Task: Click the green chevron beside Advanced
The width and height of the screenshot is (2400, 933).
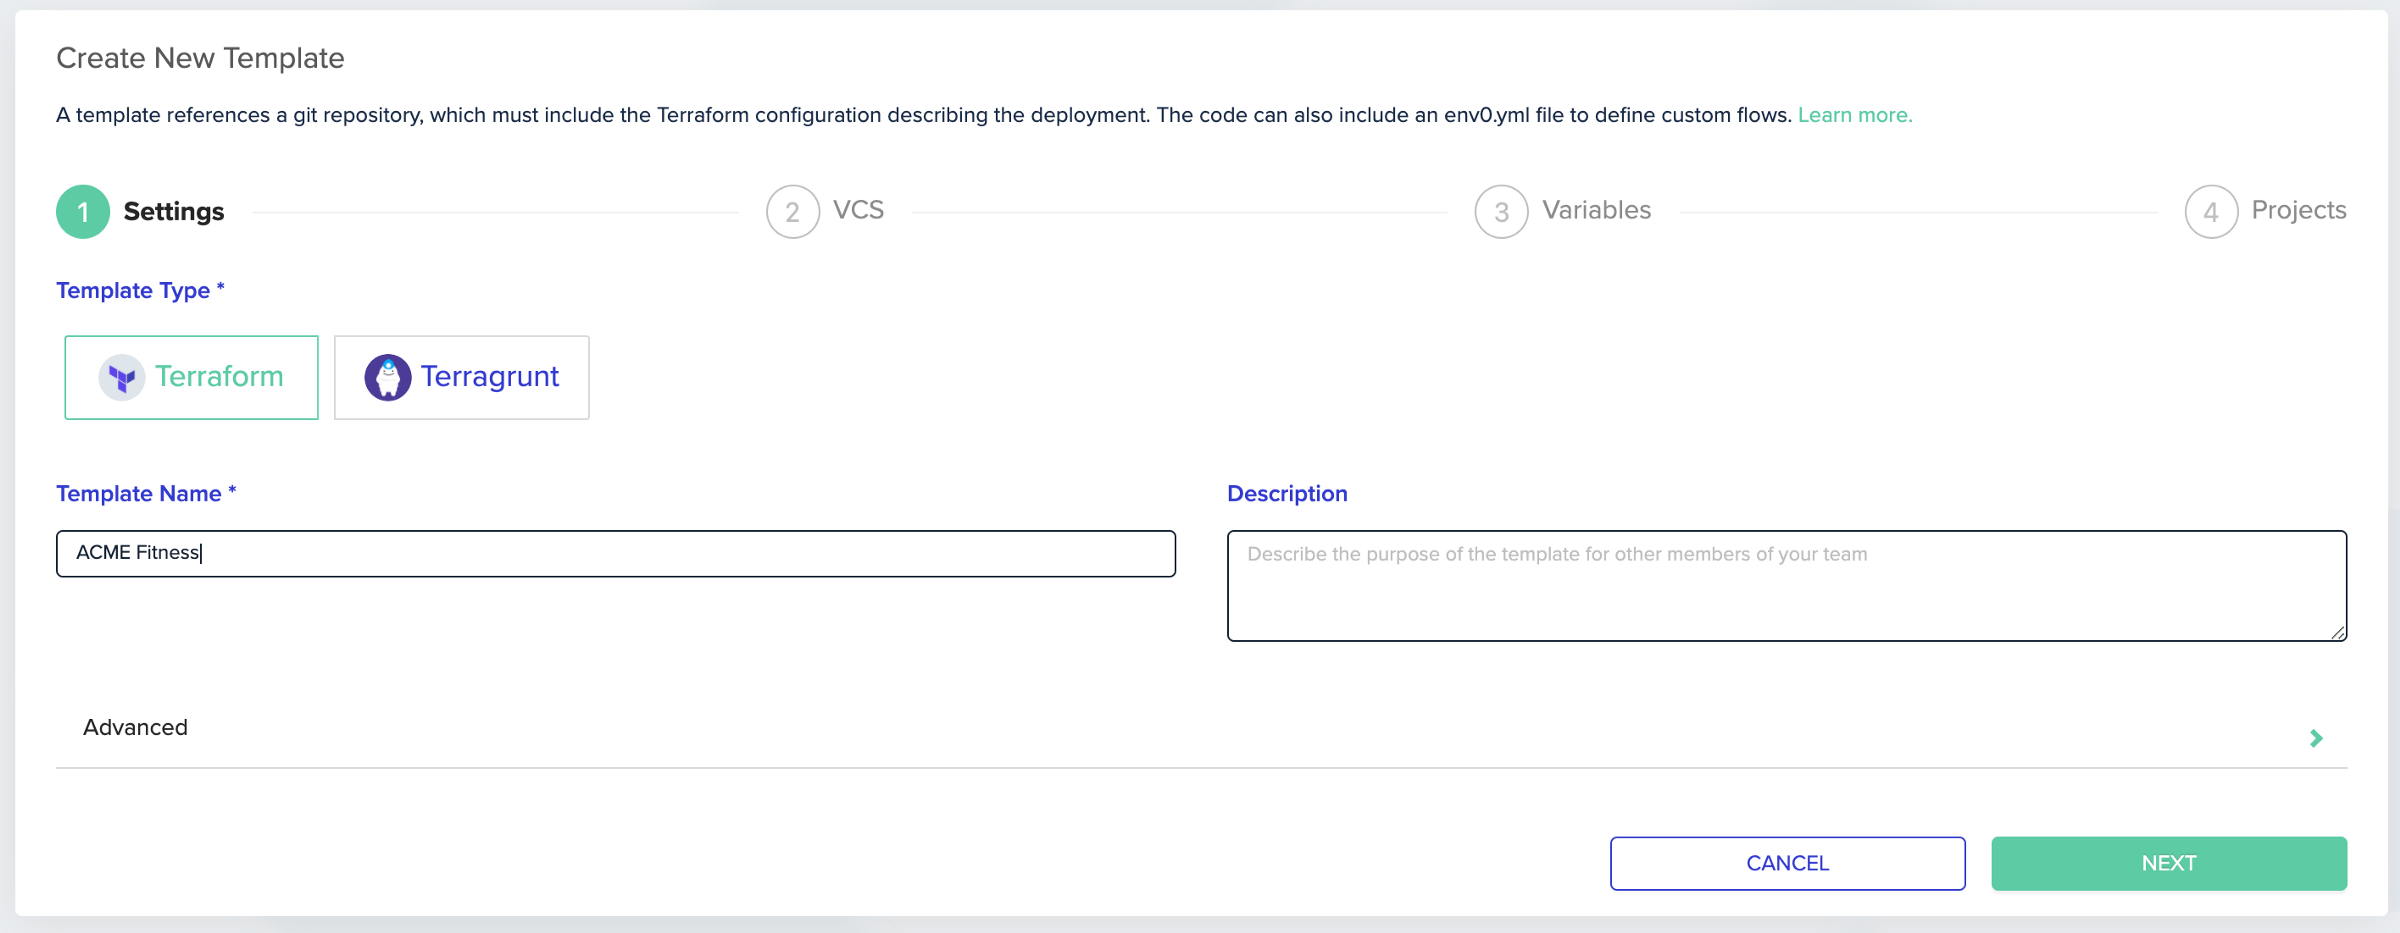Action: pos(2317,738)
